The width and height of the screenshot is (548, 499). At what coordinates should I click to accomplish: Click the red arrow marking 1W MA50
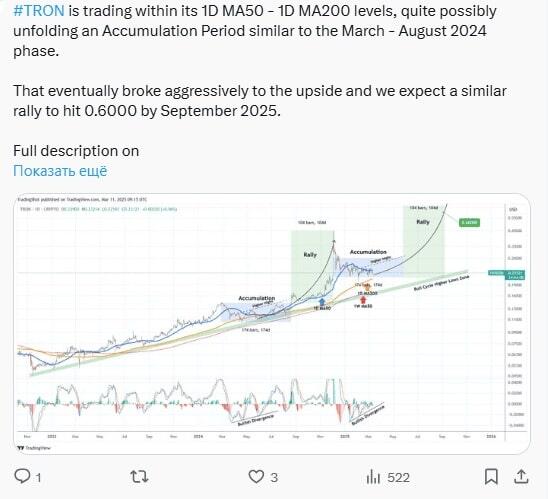click(363, 299)
